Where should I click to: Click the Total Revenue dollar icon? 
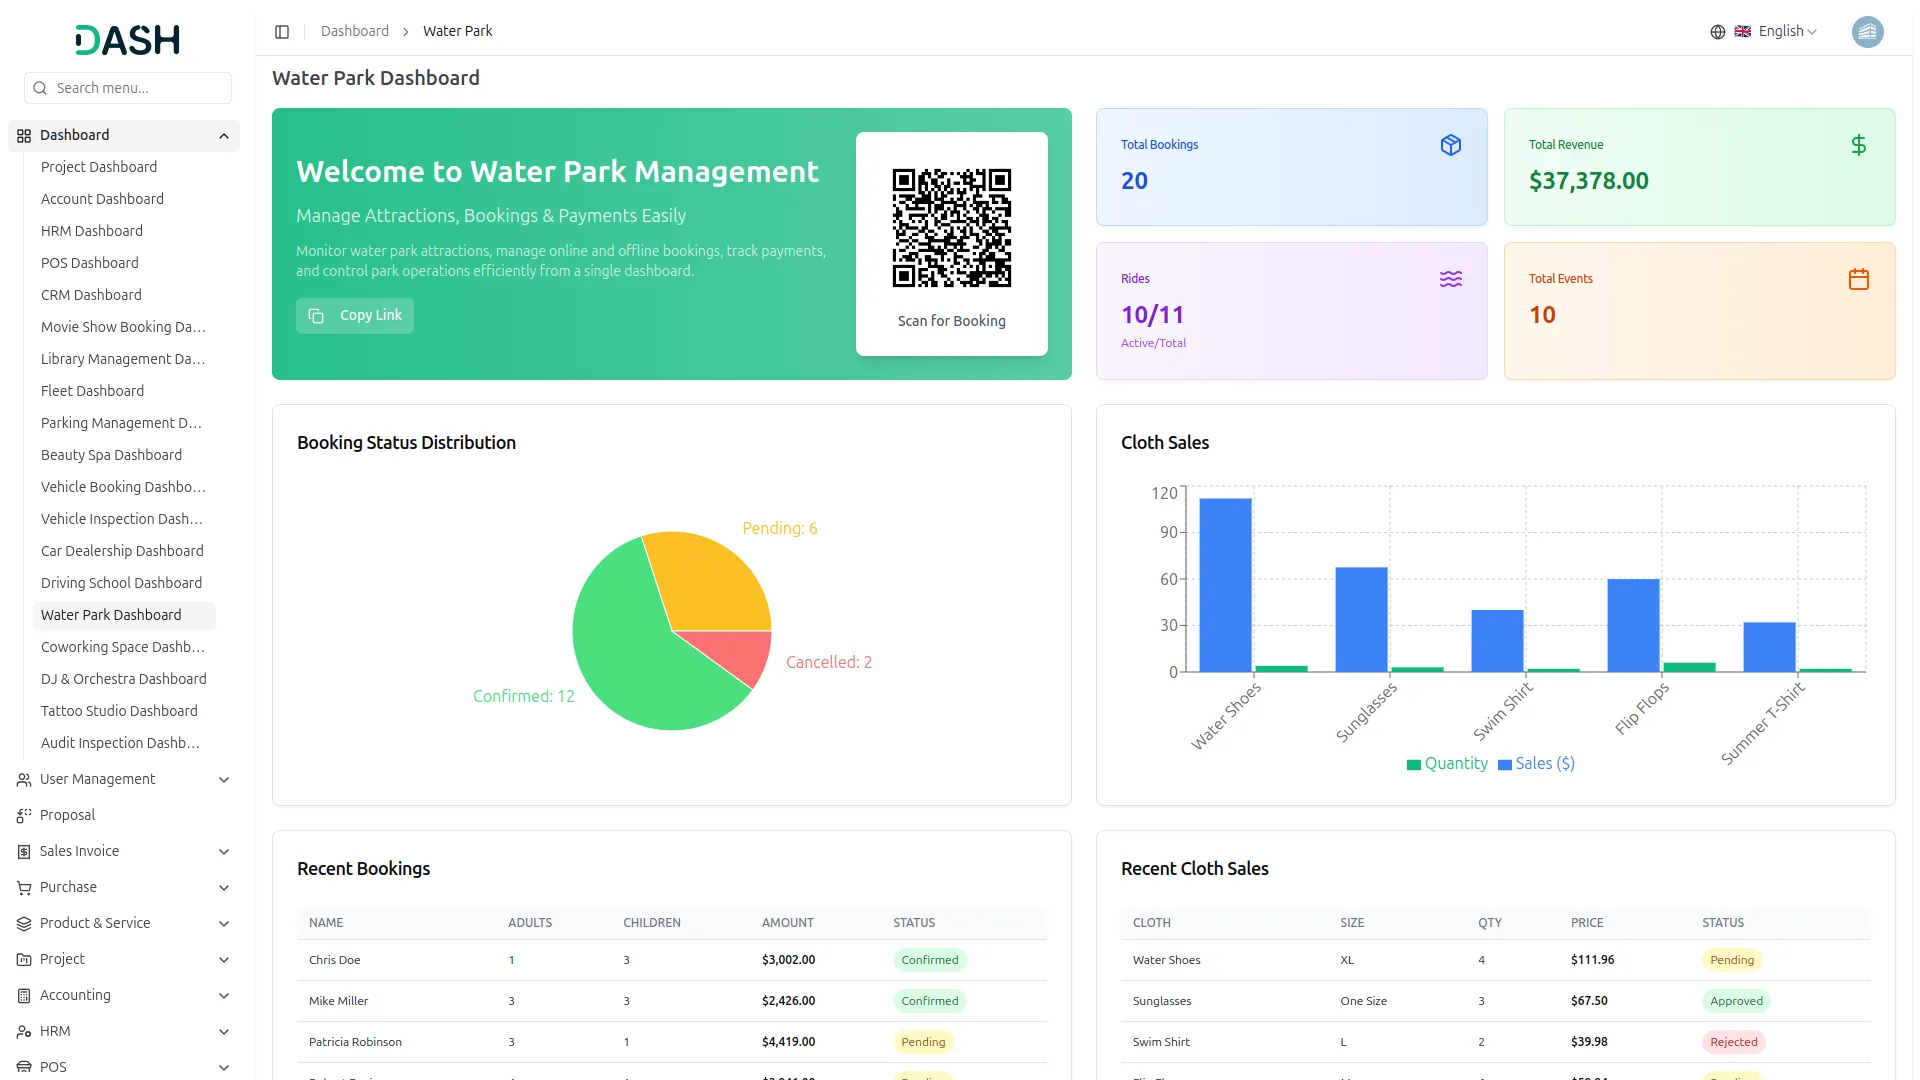[1858, 145]
